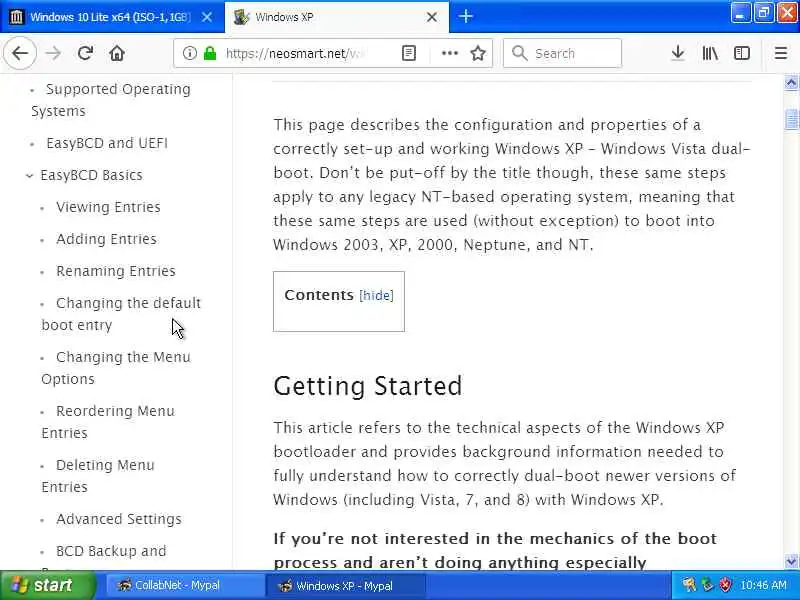Open the Windows start button
The width and height of the screenshot is (800, 600).
point(47,585)
